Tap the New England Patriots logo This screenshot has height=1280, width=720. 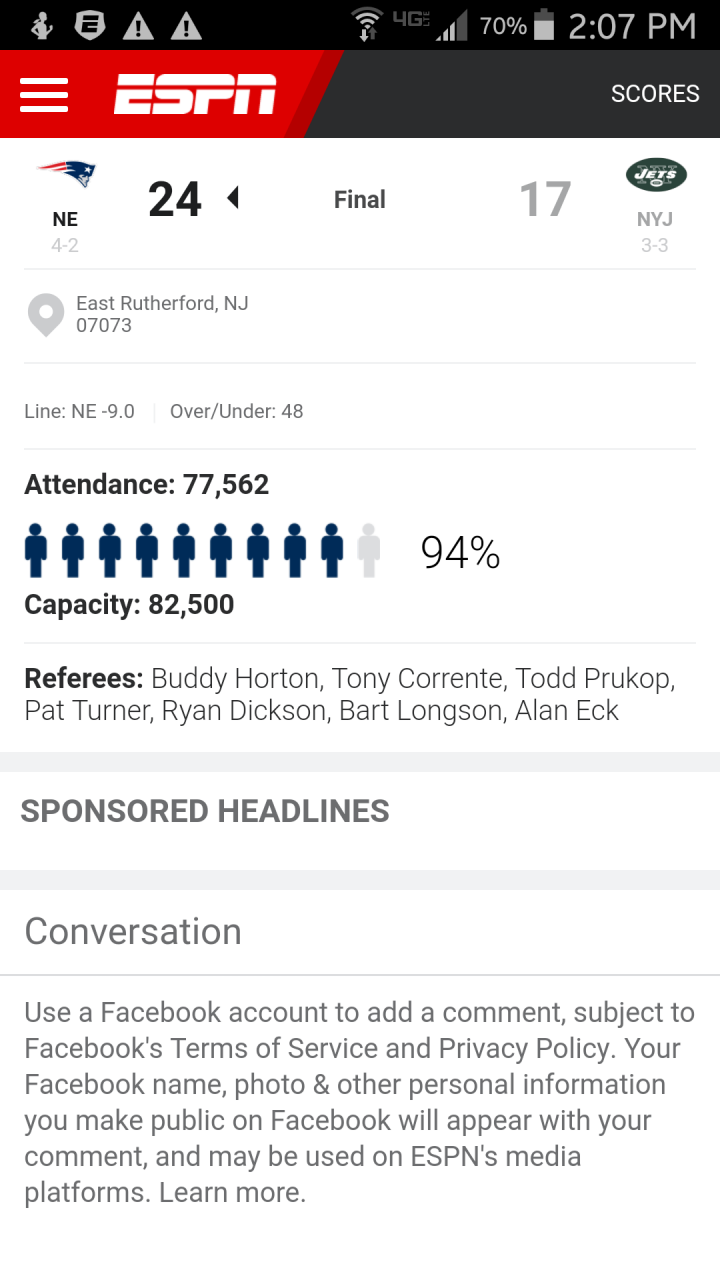point(66,174)
